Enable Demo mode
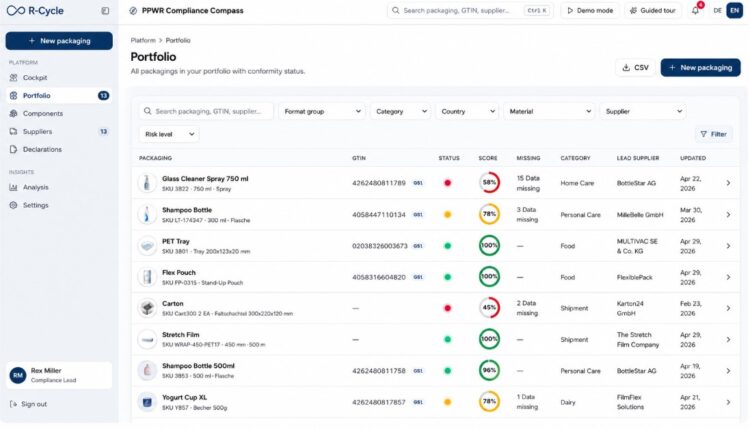The image size is (750, 430). (x=590, y=11)
